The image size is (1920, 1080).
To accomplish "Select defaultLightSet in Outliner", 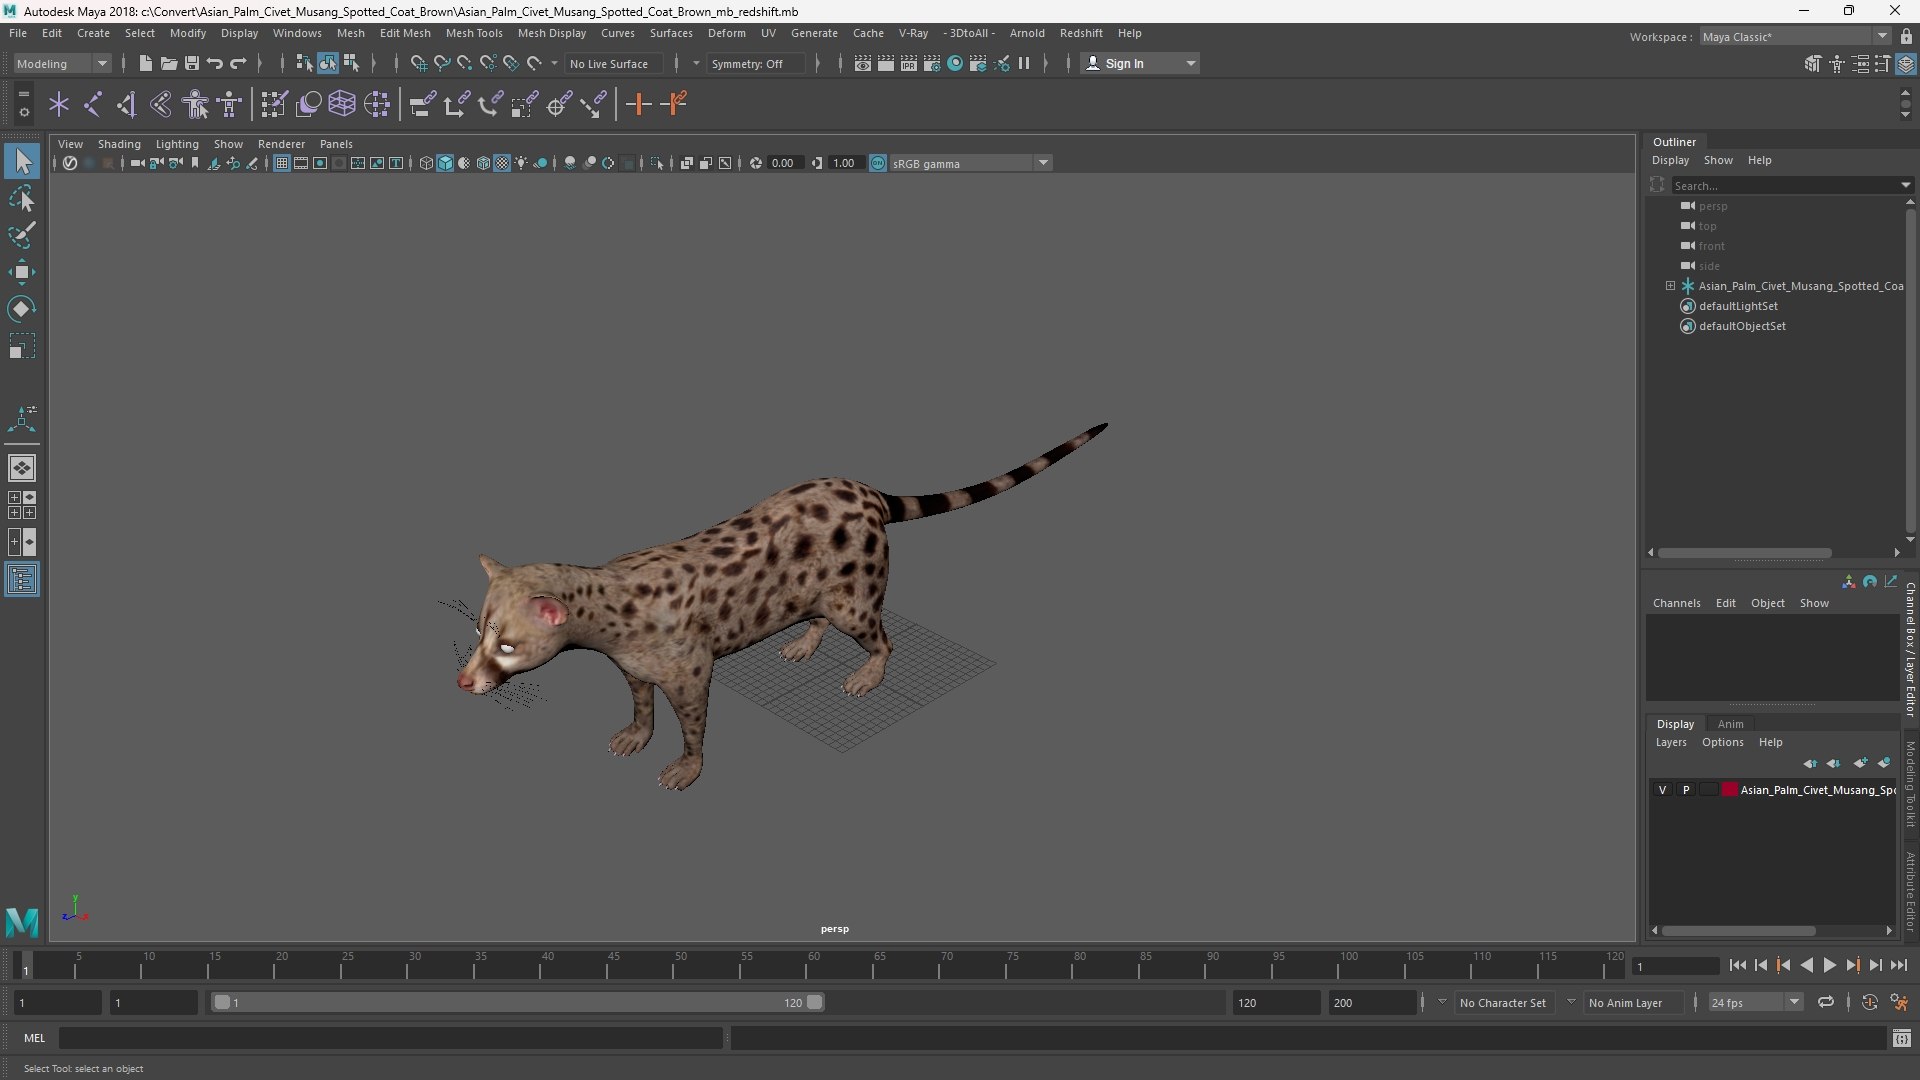I will pyautogui.click(x=1738, y=306).
